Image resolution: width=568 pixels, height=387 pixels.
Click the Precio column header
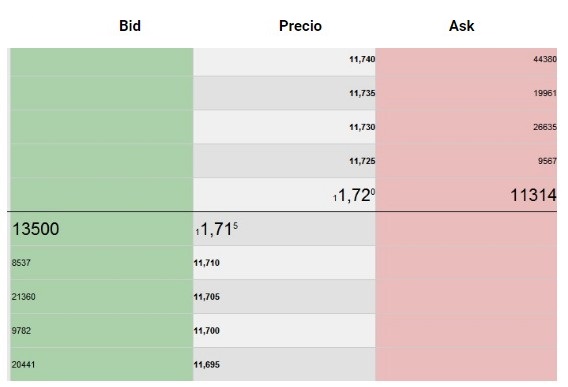[300, 26]
